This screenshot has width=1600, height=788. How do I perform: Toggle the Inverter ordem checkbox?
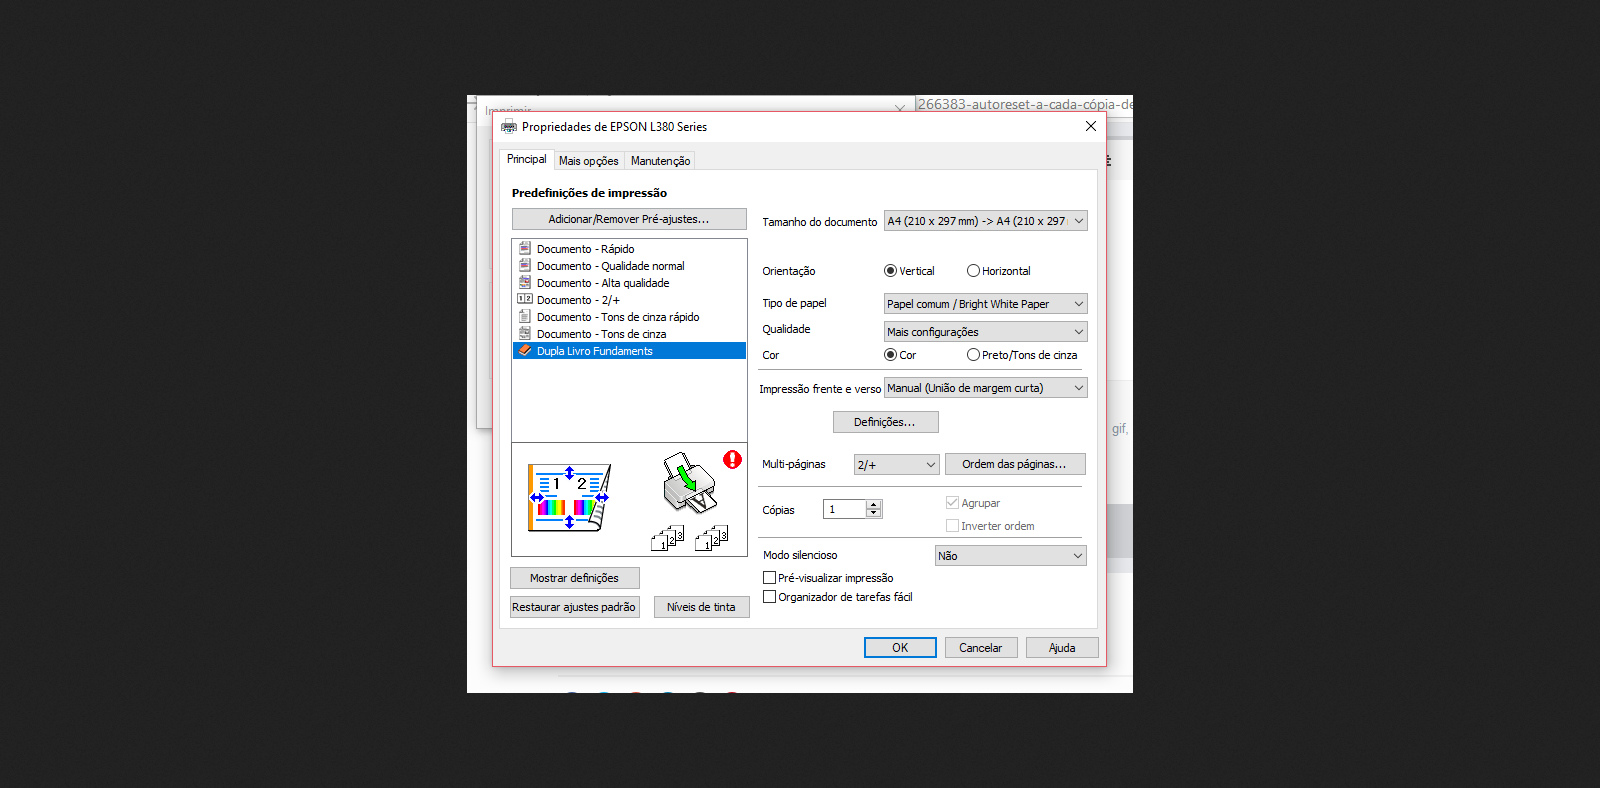click(x=952, y=526)
